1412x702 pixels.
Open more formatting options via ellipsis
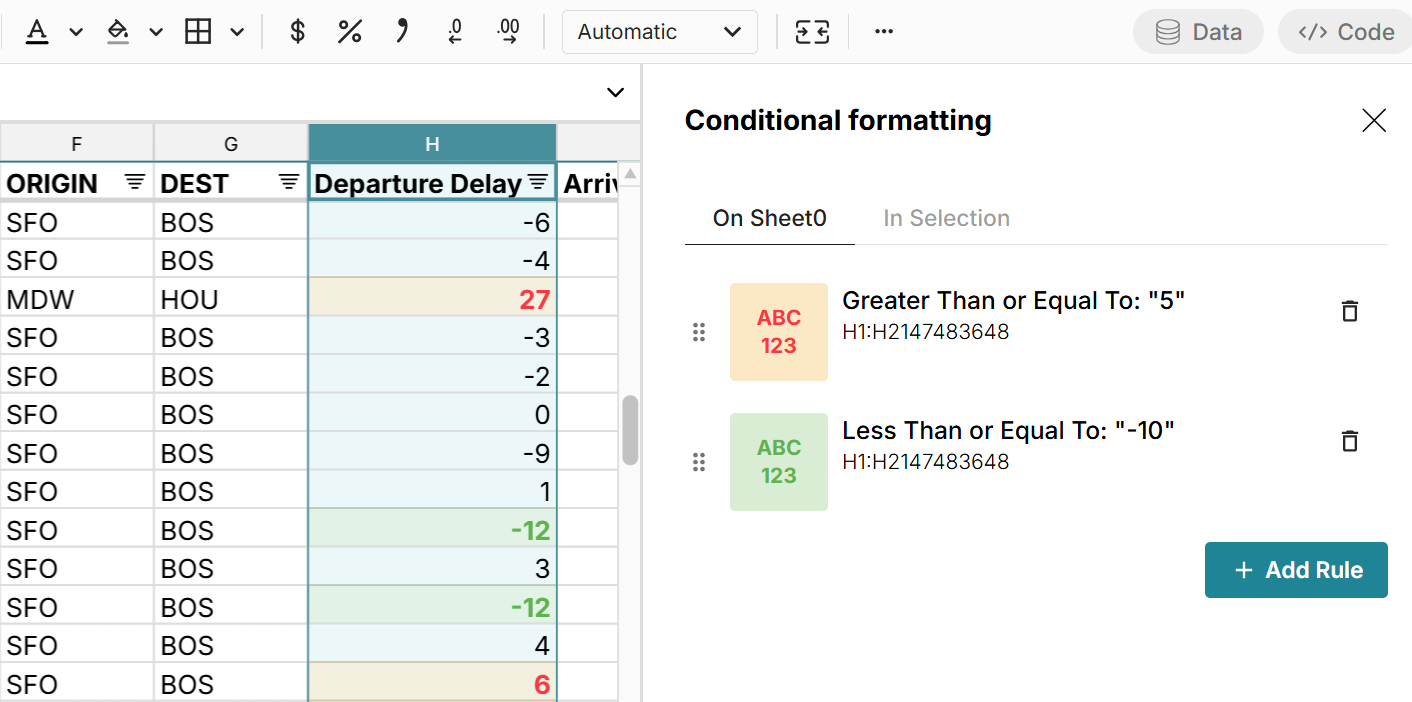click(883, 31)
